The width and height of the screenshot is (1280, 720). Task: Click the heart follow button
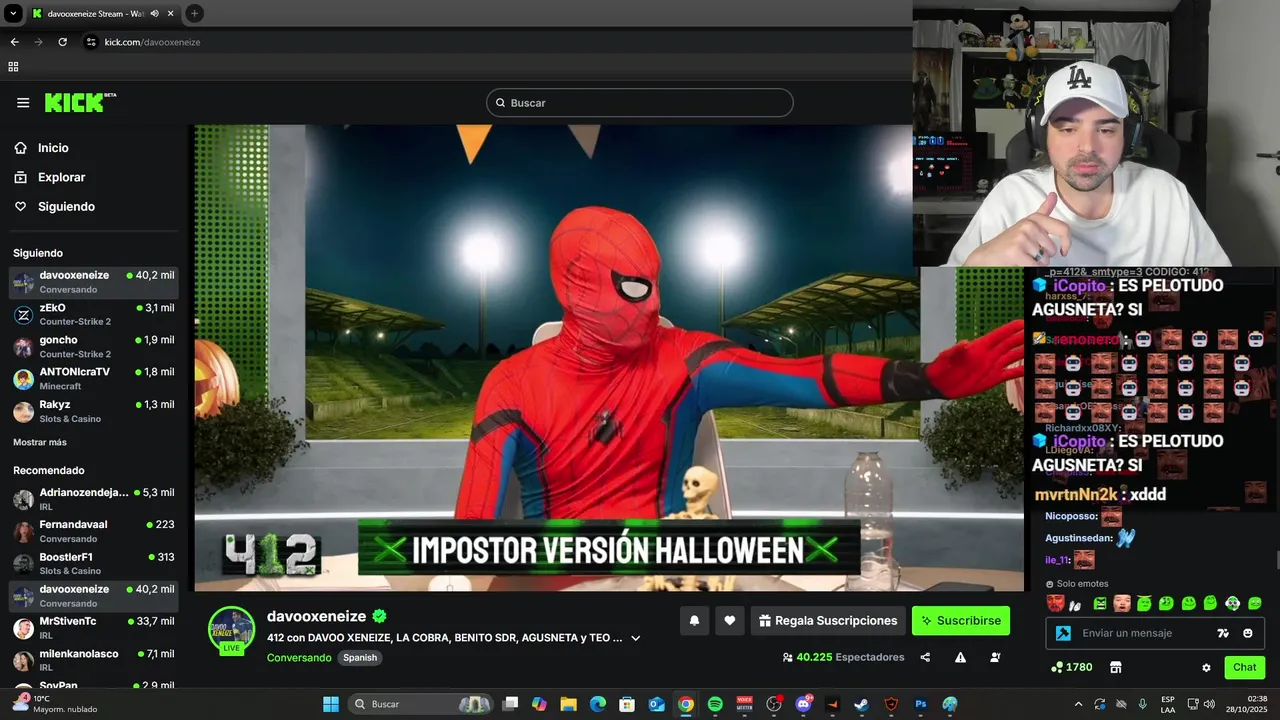[x=730, y=621]
